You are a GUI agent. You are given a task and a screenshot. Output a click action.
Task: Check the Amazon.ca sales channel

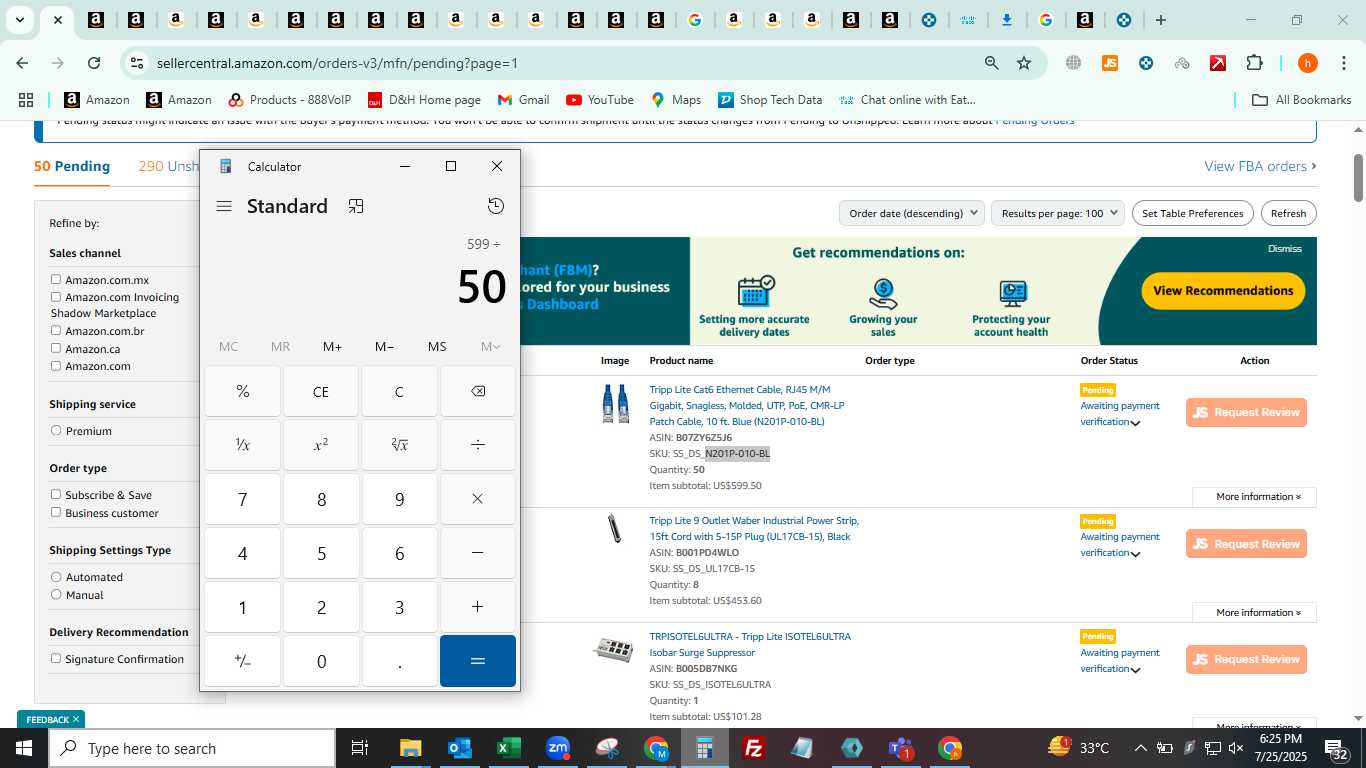coord(56,348)
